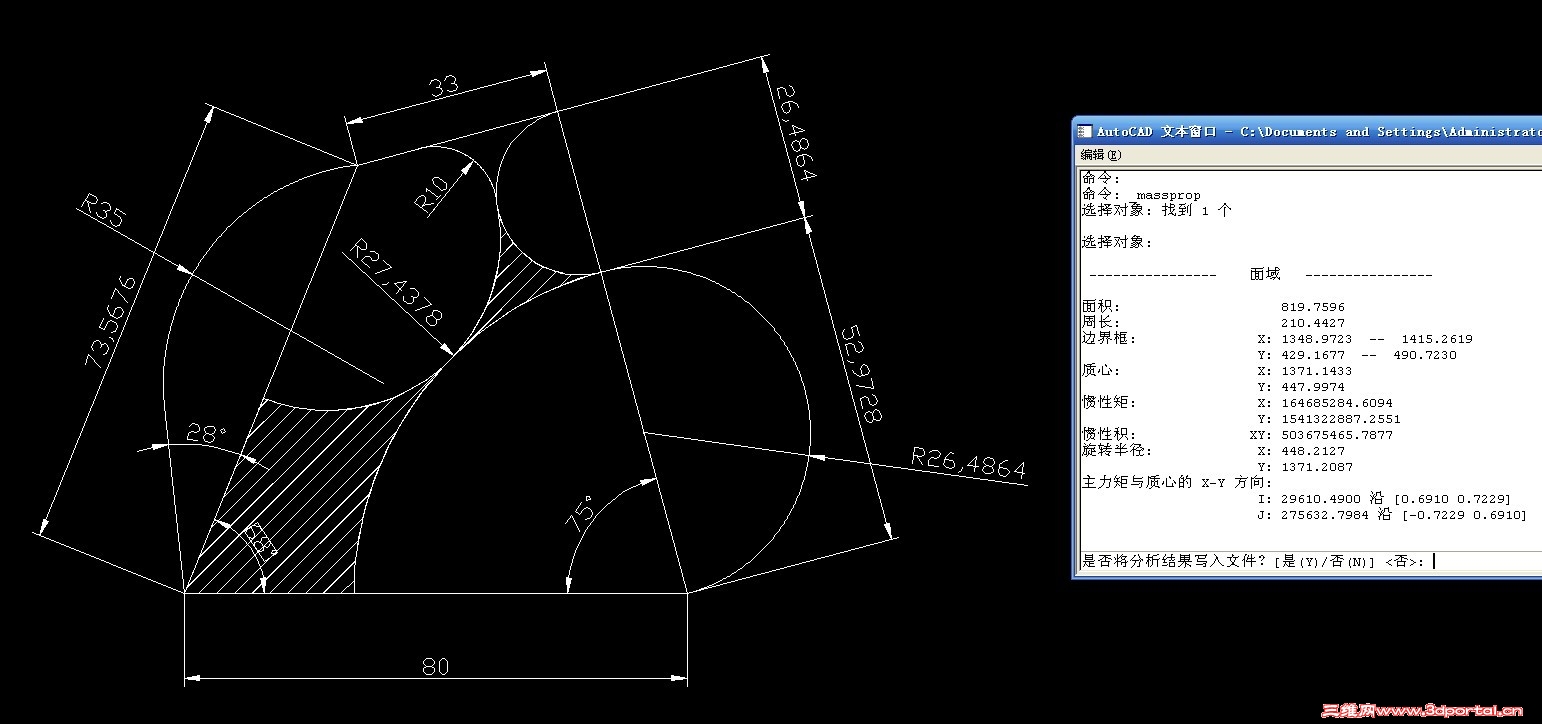The width and height of the screenshot is (1542, 724).
Task: Select the R26,4864 radius dimension text
Action: coord(969,465)
